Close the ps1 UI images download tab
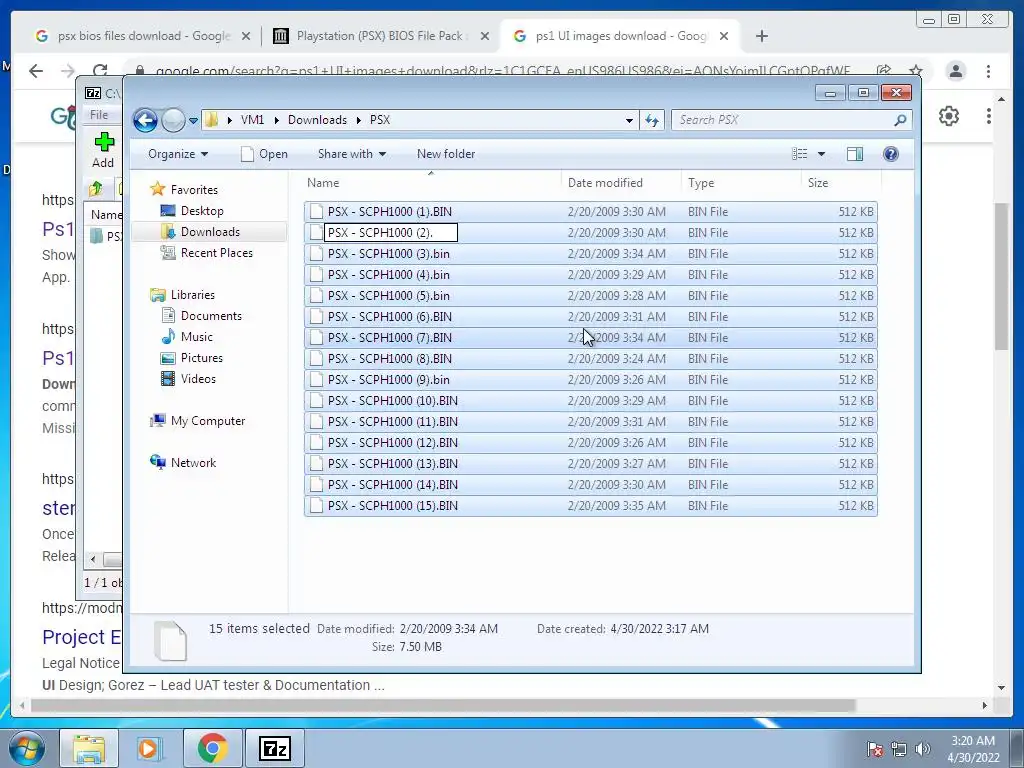Screen dimensions: 1024x768 (x=724, y=37)
